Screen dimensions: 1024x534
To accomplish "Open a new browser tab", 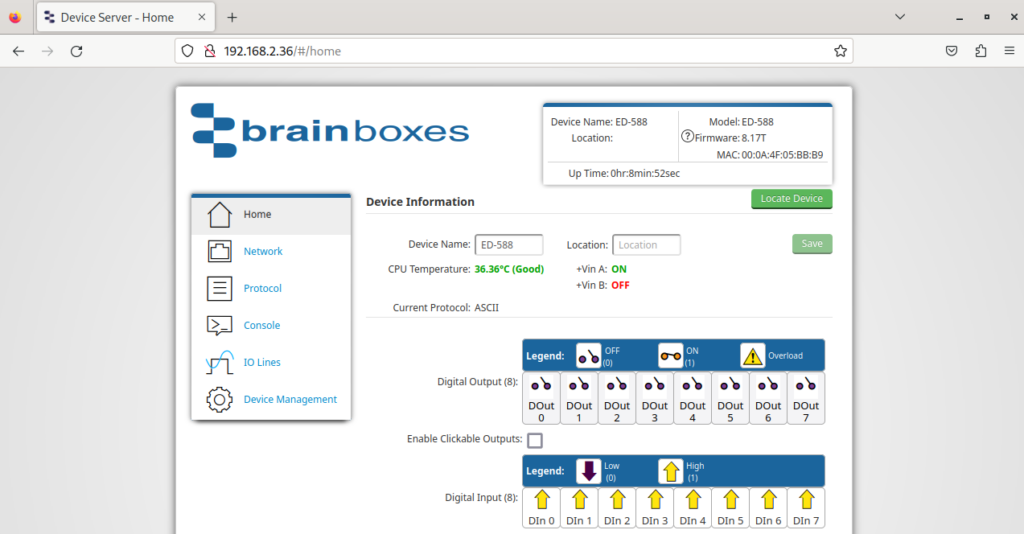I will click(x=232, y=18).
